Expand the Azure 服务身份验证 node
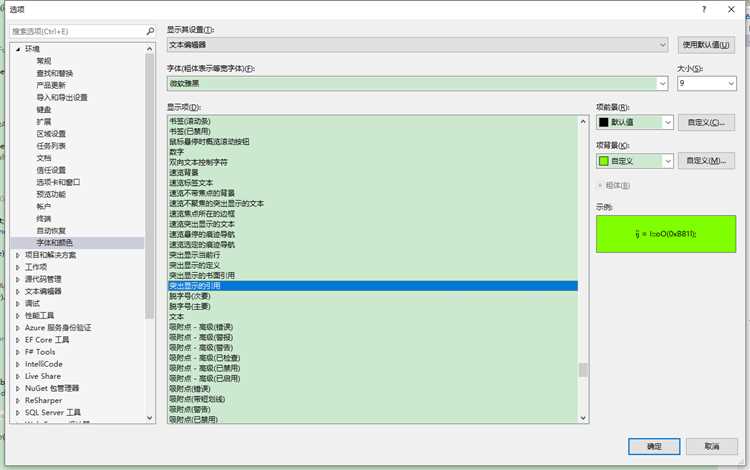This screenshot has height=470, width=750. (18, 328)
